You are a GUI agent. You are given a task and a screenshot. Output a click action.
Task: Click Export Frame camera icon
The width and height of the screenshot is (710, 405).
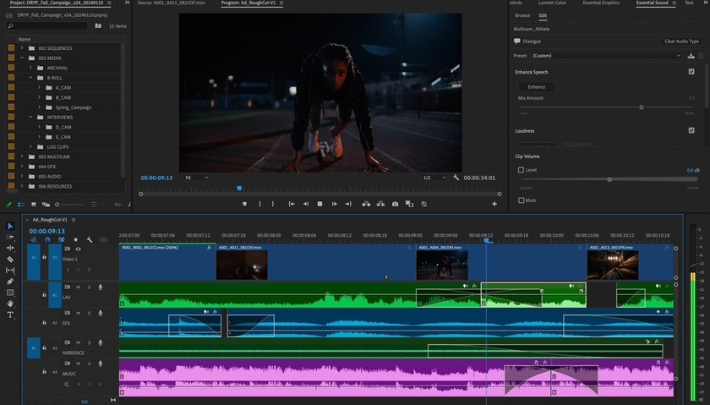(x=395, y=204)
